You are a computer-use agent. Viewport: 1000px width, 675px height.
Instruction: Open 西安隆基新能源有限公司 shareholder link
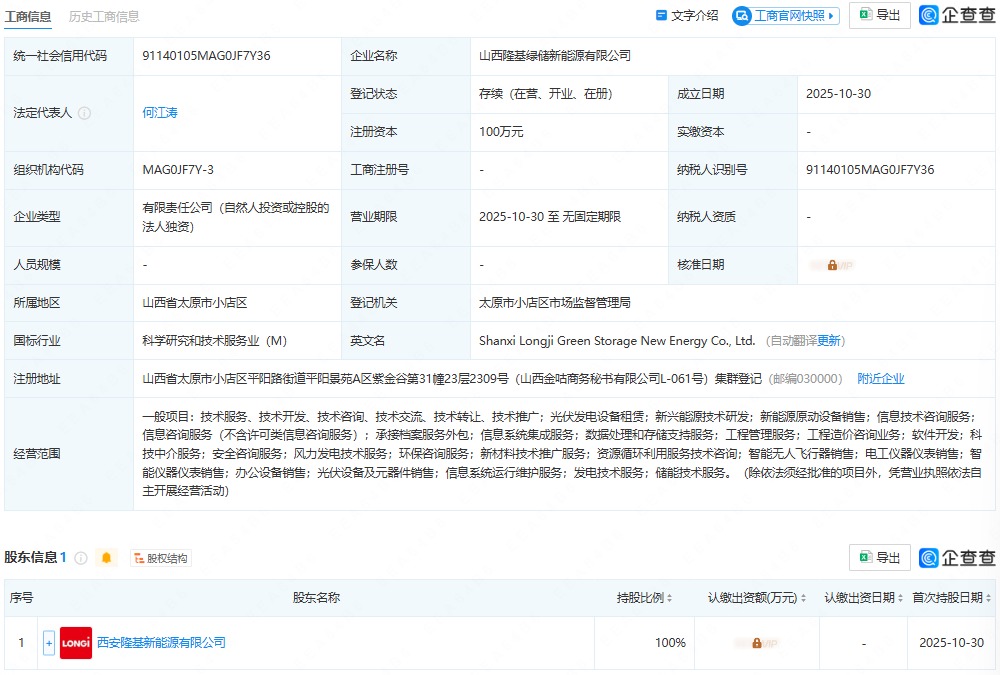click(x=161, y=643)
